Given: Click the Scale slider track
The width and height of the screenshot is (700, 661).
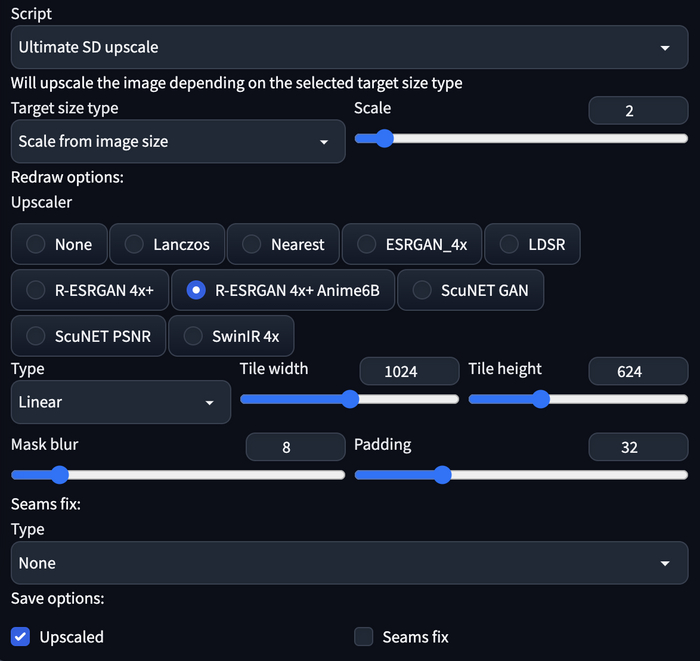Looking at the screenshot, I should [521, 139].
